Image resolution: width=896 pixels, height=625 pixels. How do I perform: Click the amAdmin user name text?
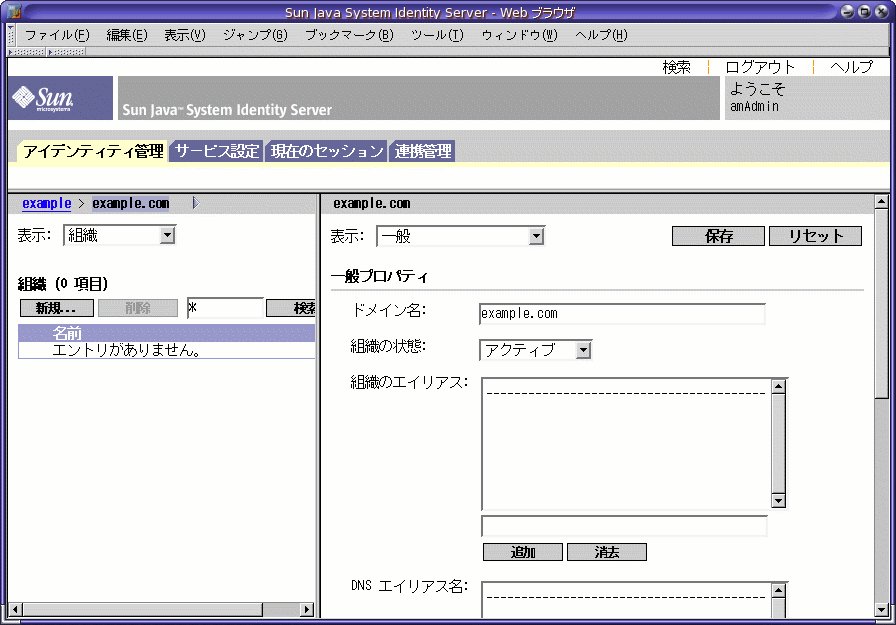(754, 106)
